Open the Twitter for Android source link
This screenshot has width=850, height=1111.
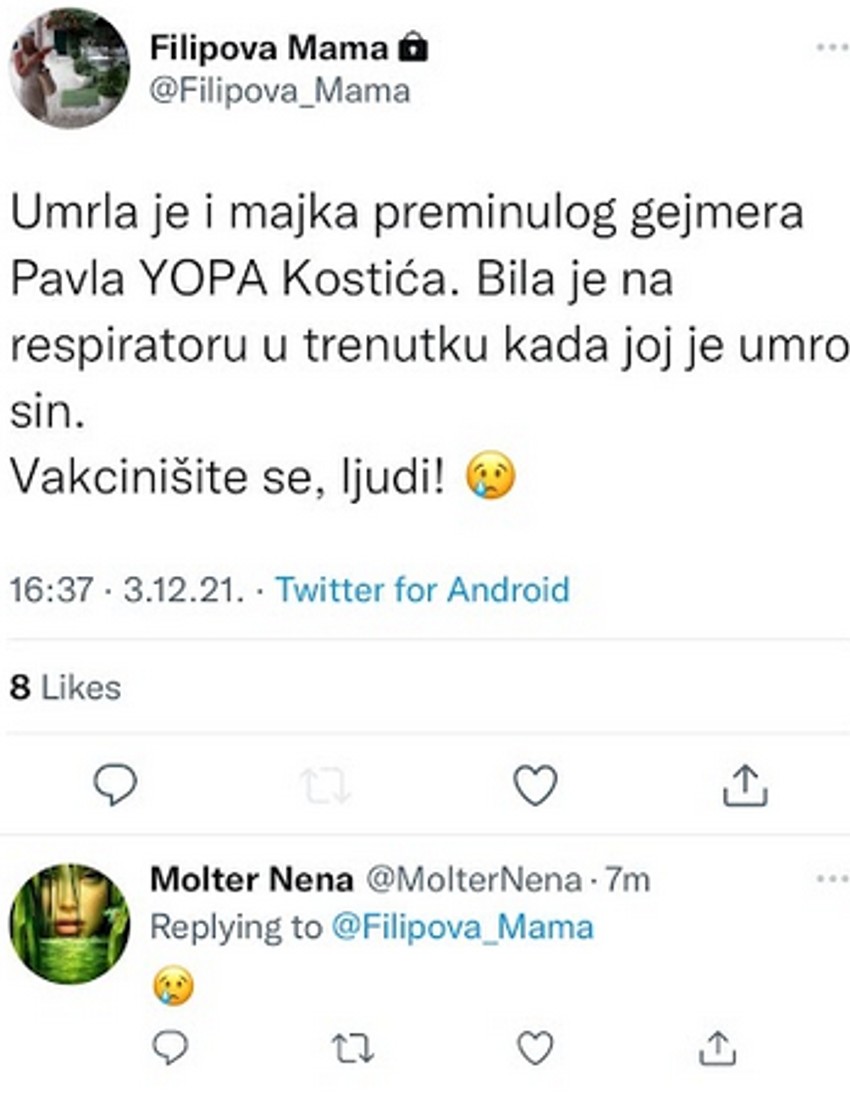click(x=423, y=590)
